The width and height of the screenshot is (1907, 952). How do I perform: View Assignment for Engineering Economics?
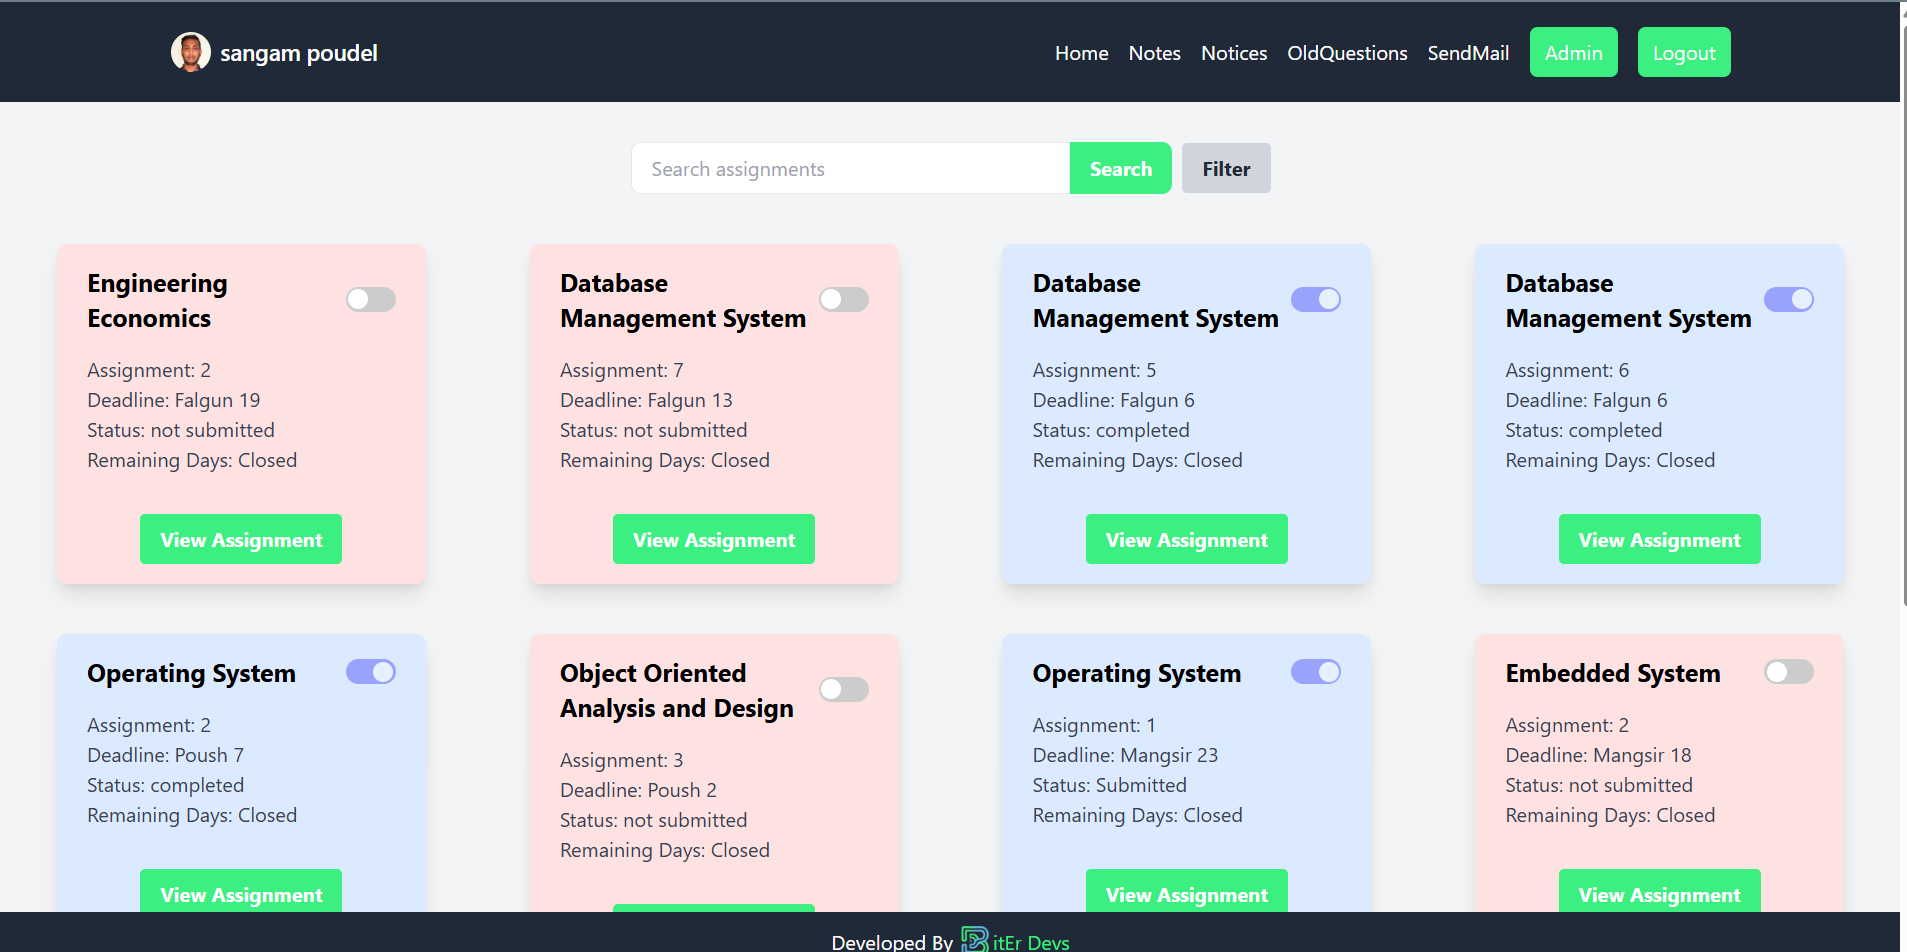240,539
